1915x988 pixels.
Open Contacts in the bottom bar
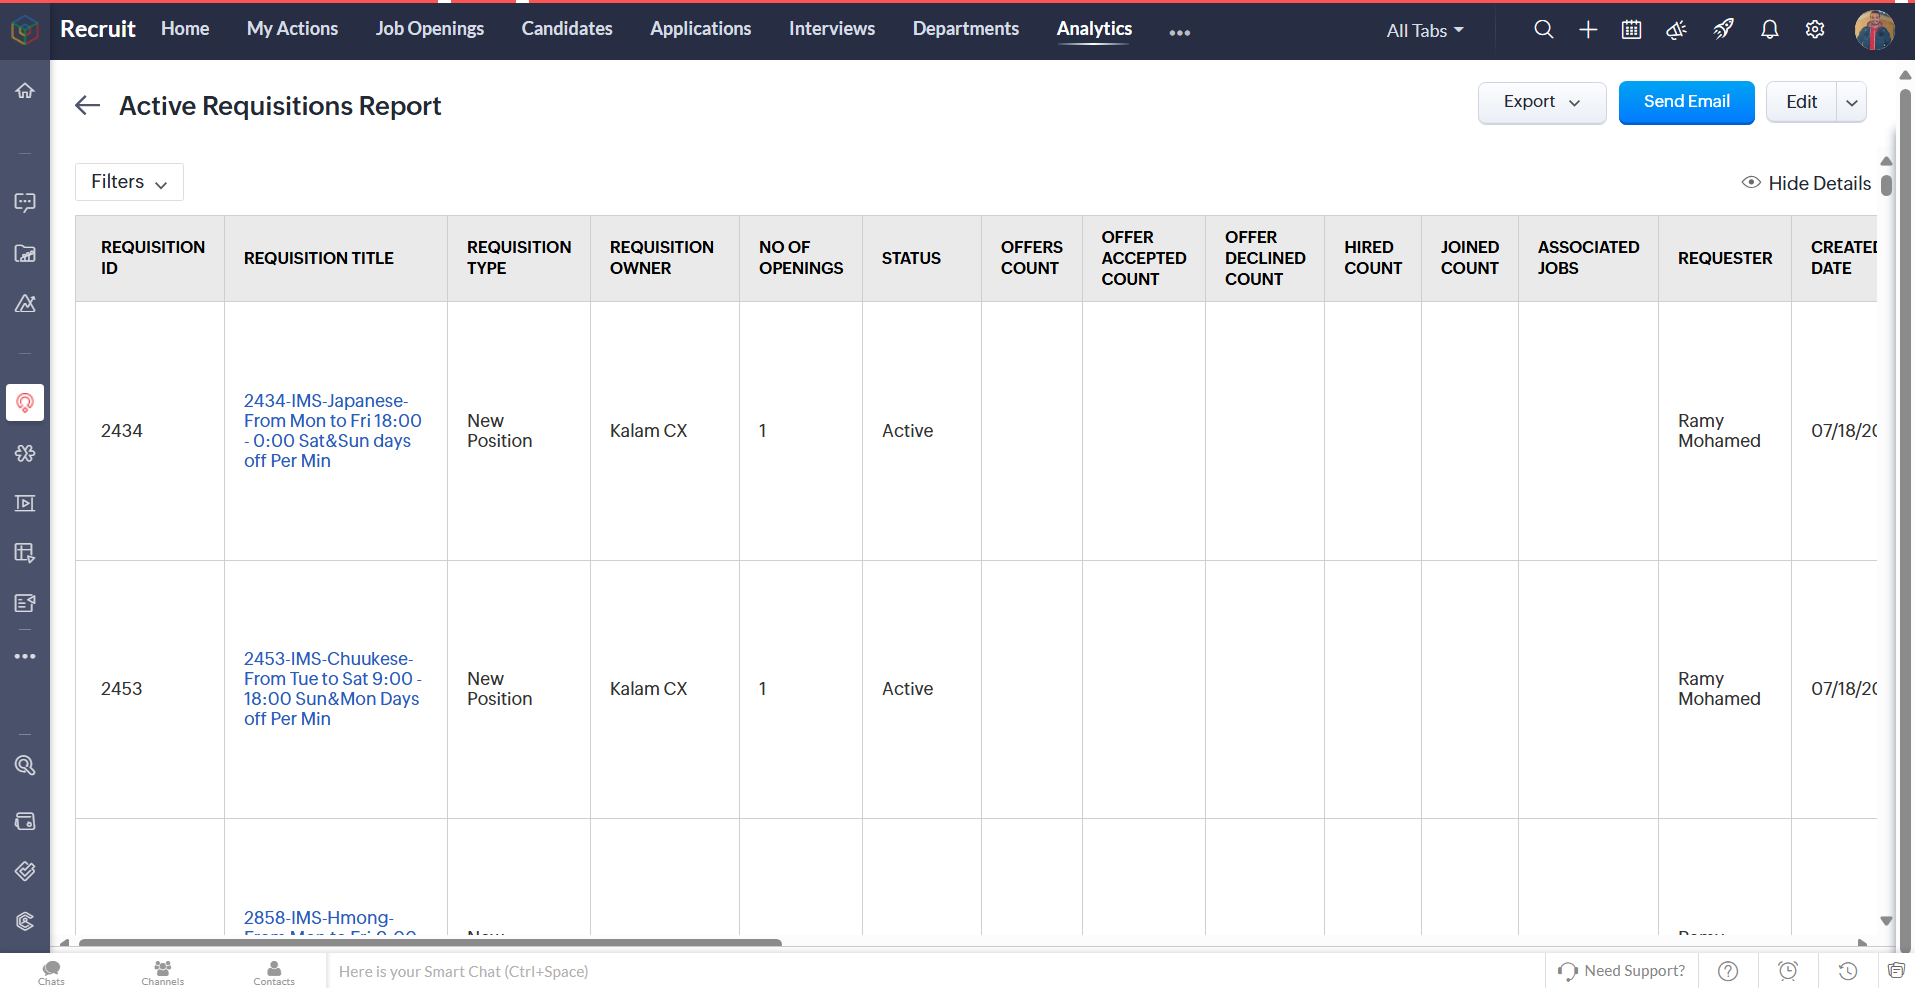pos(274,972)
